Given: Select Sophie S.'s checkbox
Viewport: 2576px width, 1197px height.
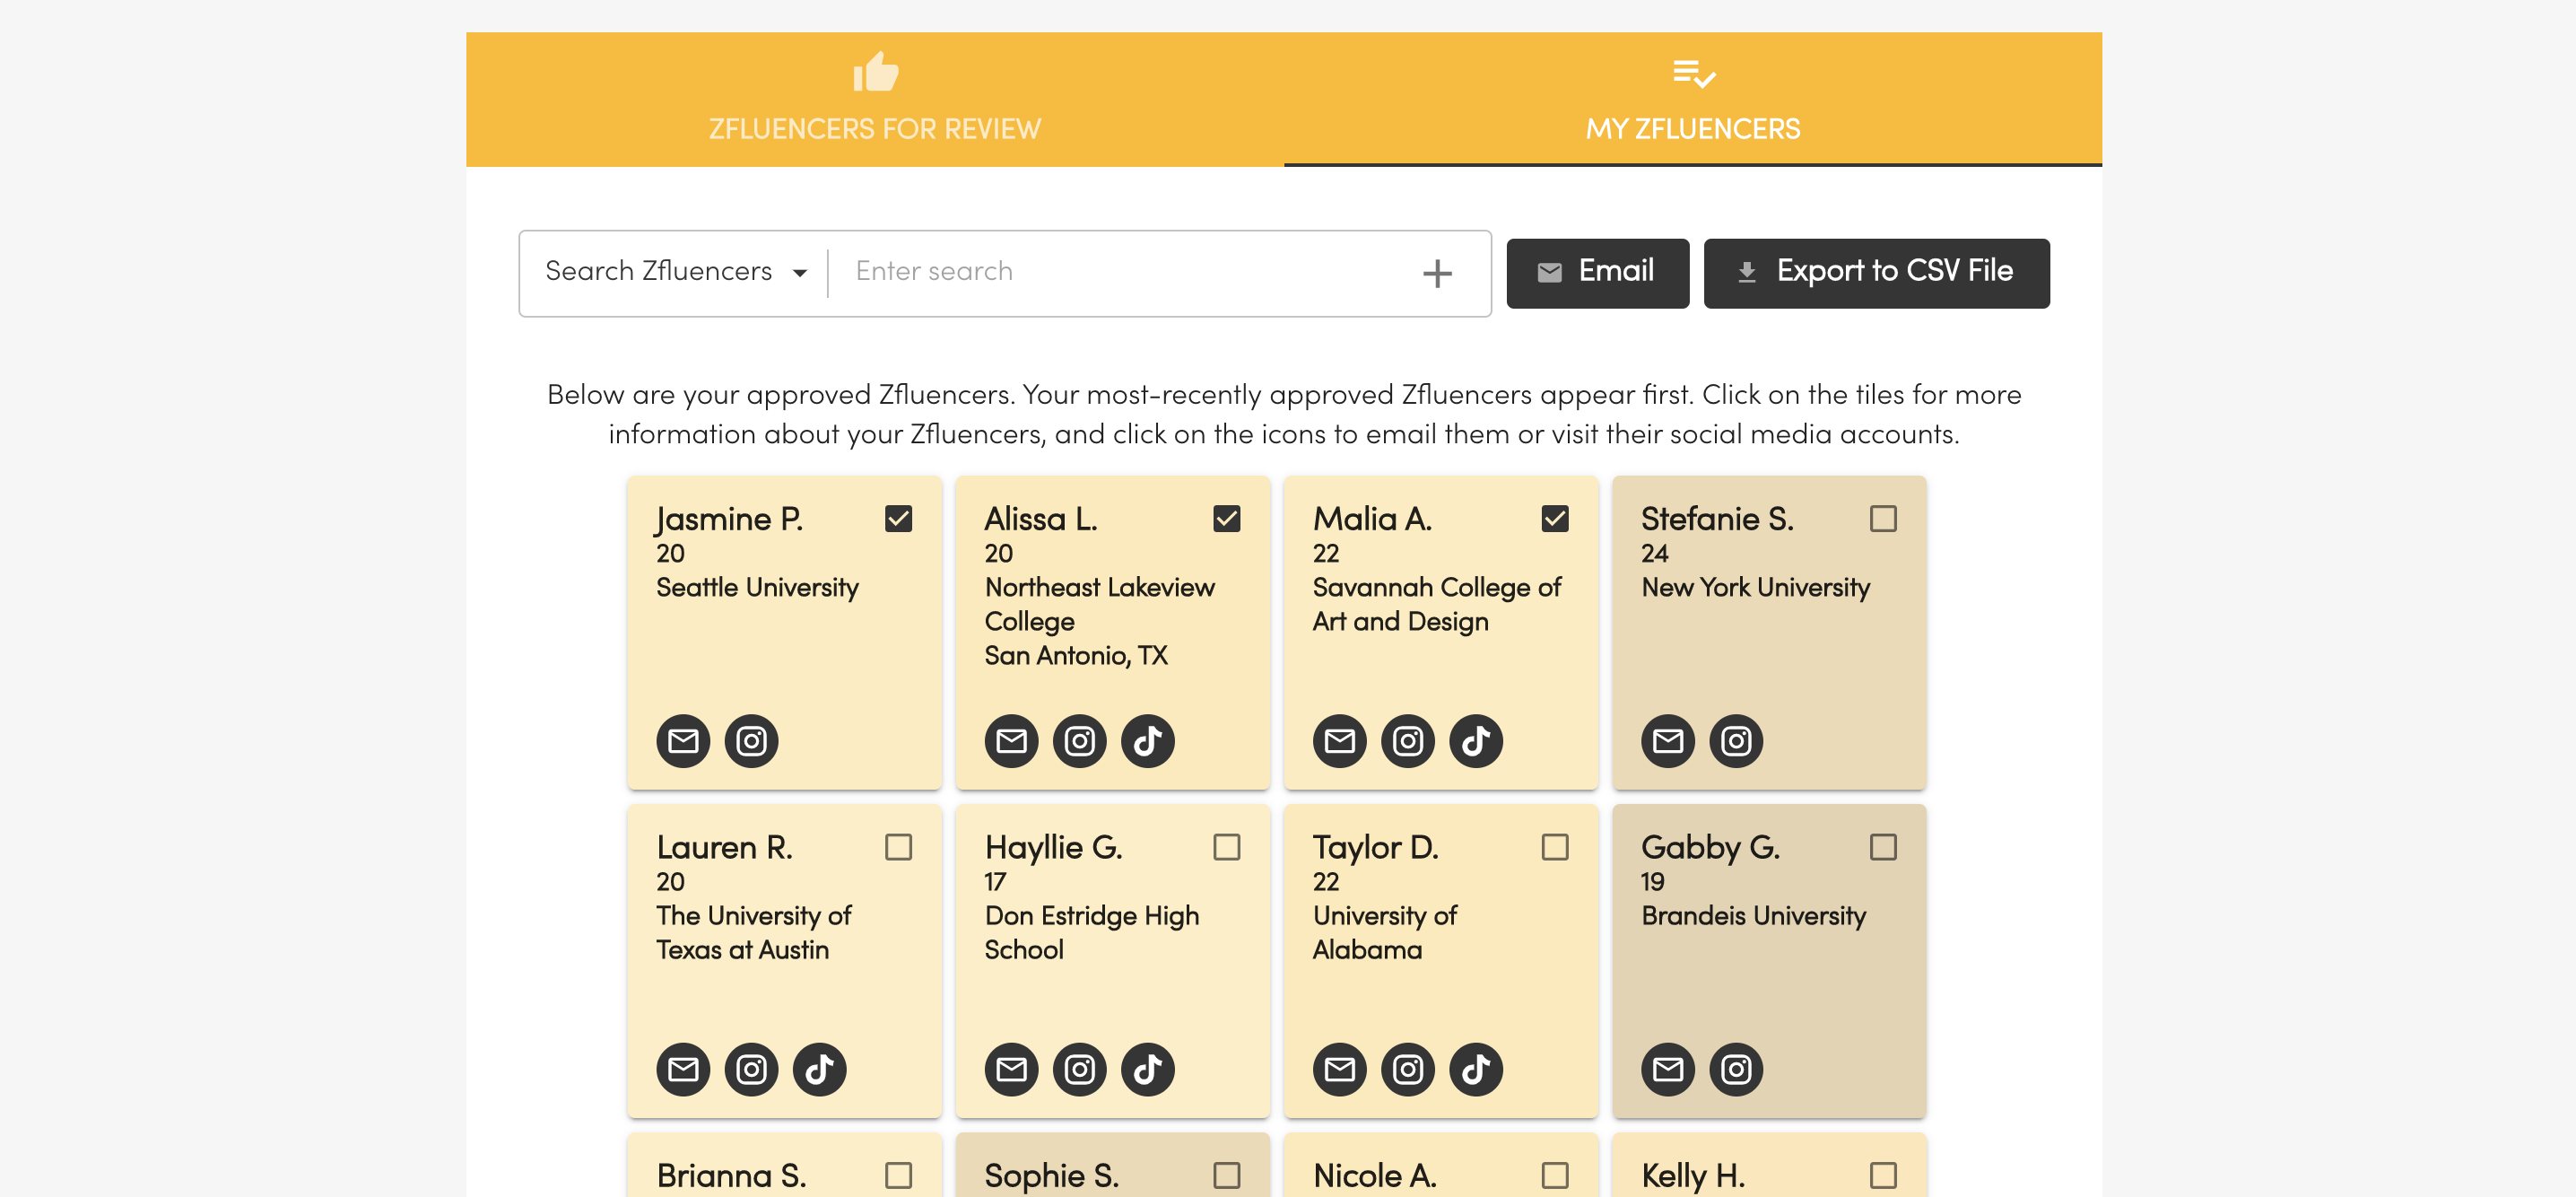Looking at the screenshot, I should click(1226, 1175).
